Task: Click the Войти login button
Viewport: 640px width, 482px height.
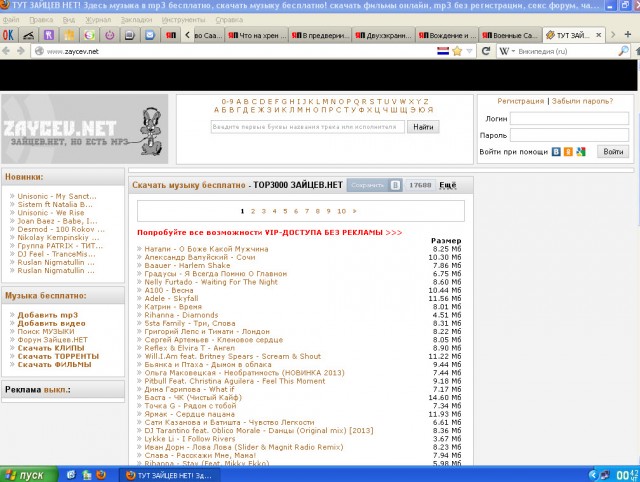Action: (x=613, y=151)
